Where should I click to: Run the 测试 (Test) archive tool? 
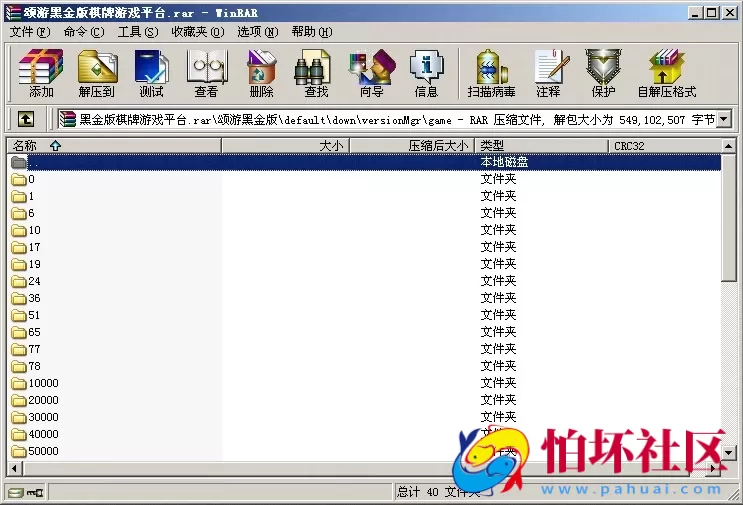(151, 73)
